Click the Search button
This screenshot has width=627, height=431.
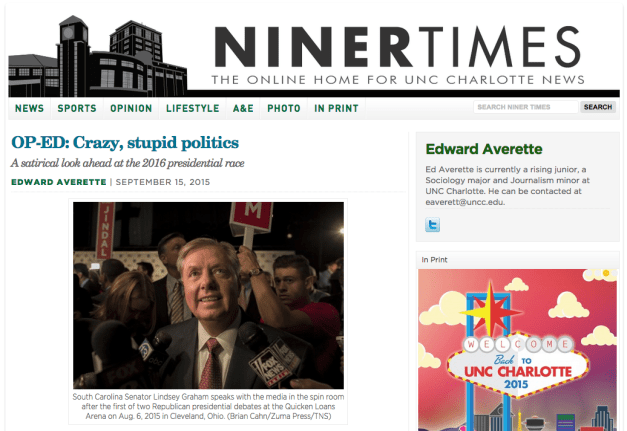(598, 107)
